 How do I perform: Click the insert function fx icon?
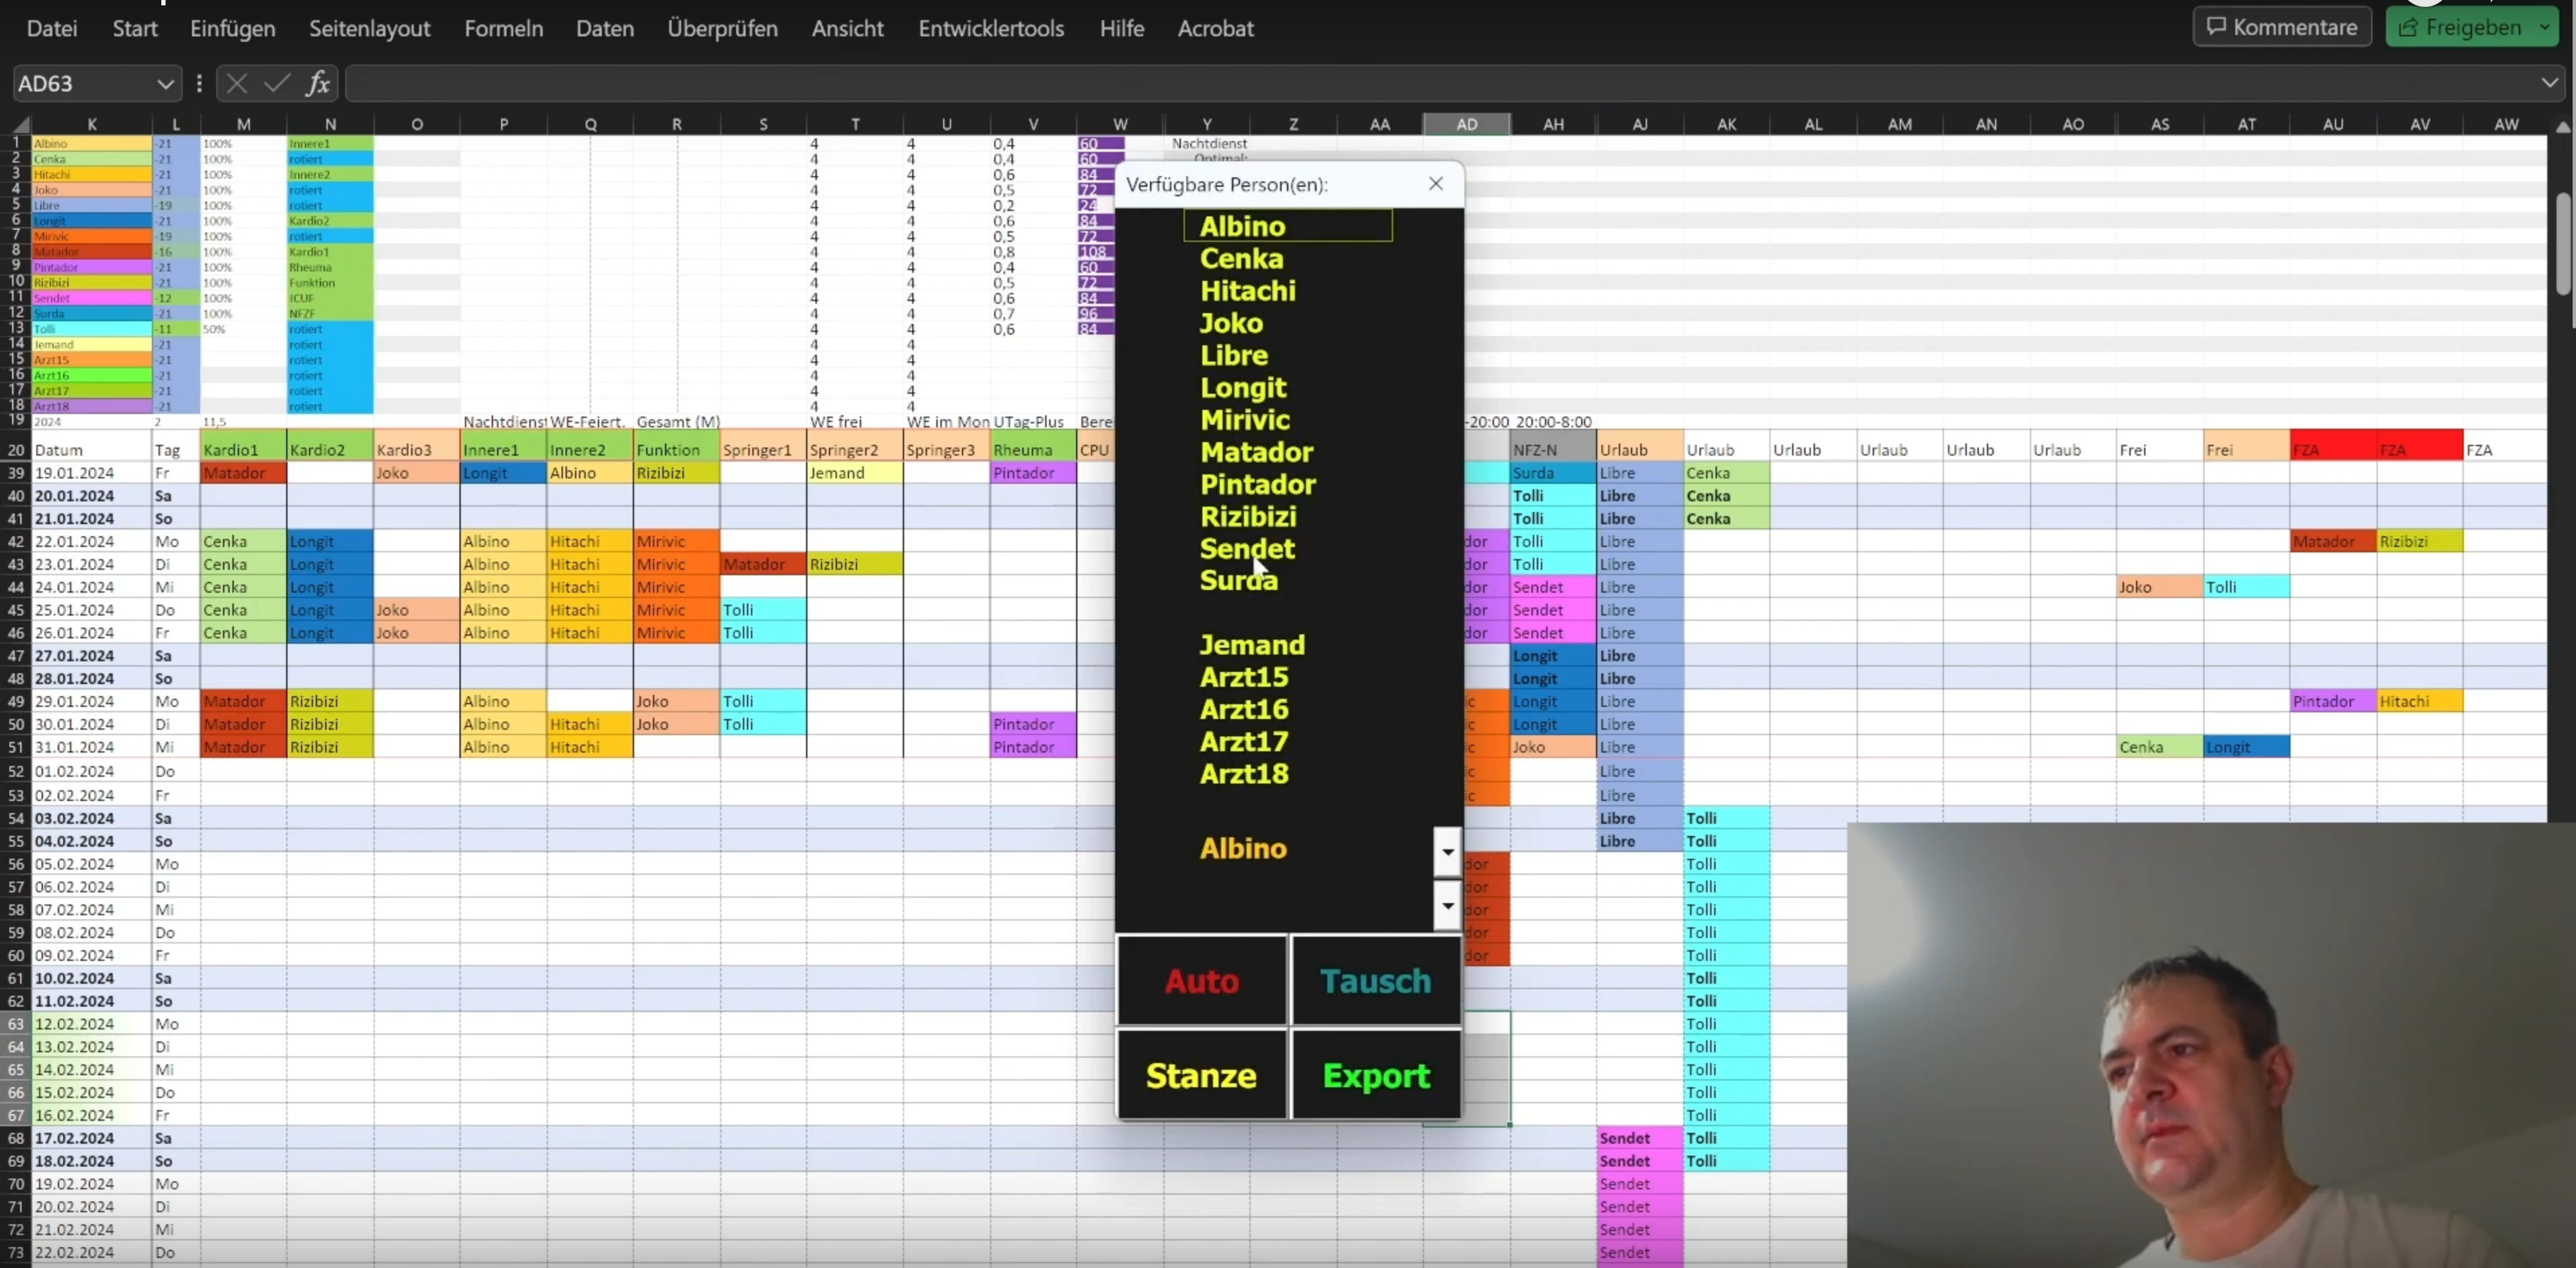coord(318,84)
